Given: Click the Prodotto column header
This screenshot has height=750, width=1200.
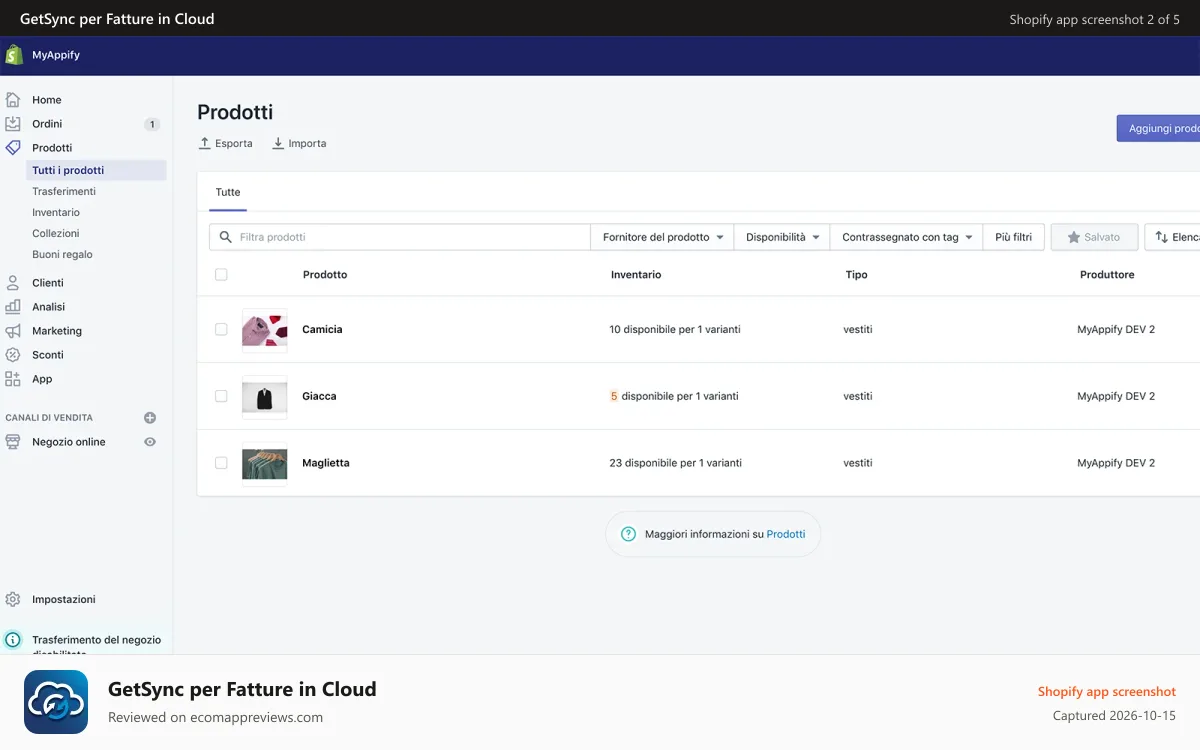Looking at the screenshot, I should click(325, 275).
